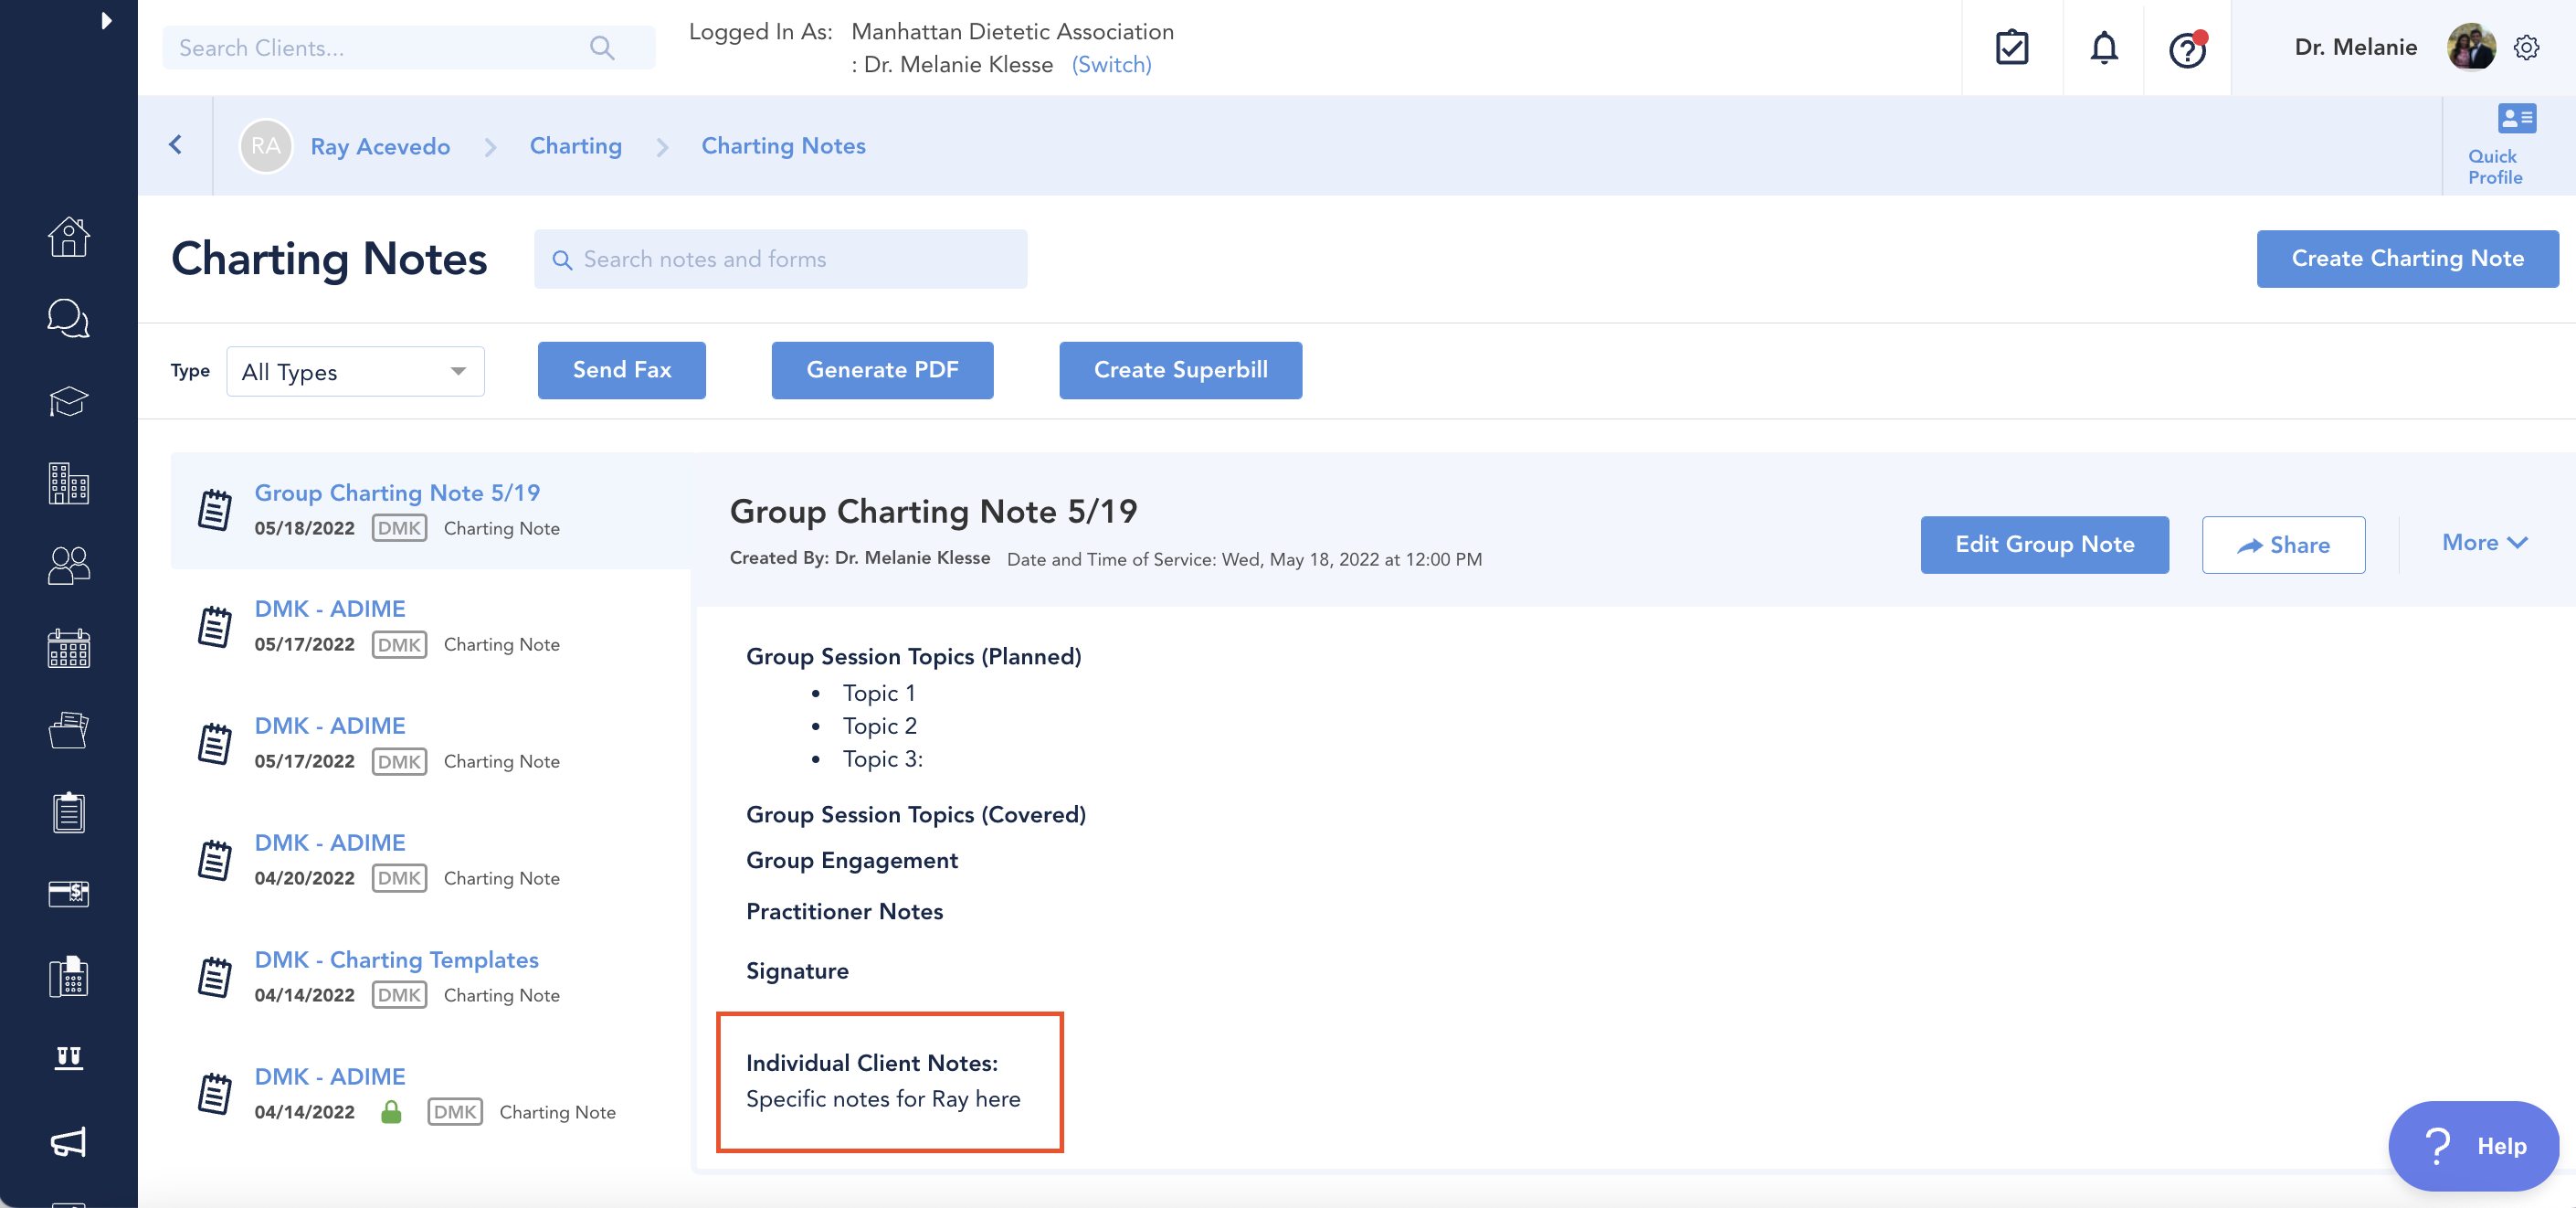Expand the collapsed sidebar arrow at top left
This screenshot has width=2576, height=1208.
coord(106,20)
